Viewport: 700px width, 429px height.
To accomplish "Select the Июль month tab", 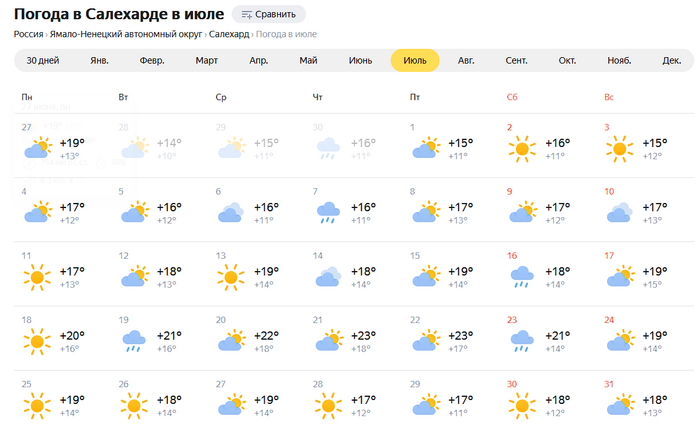I will (x=415, y=60).
